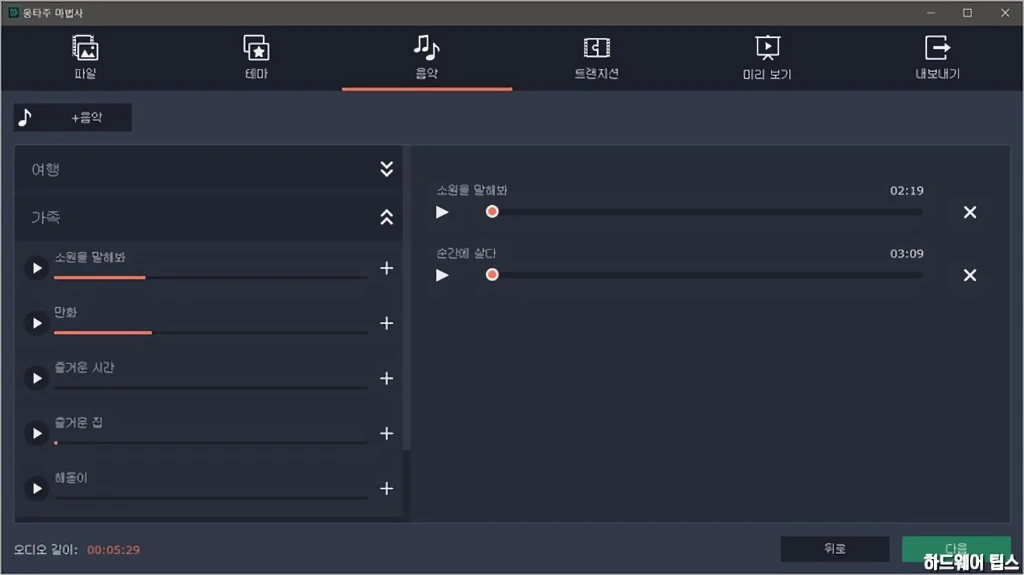This screenshot has width=1024, height=575.
Task: Play the 만화 track preview
Action: tap(37, 323)
